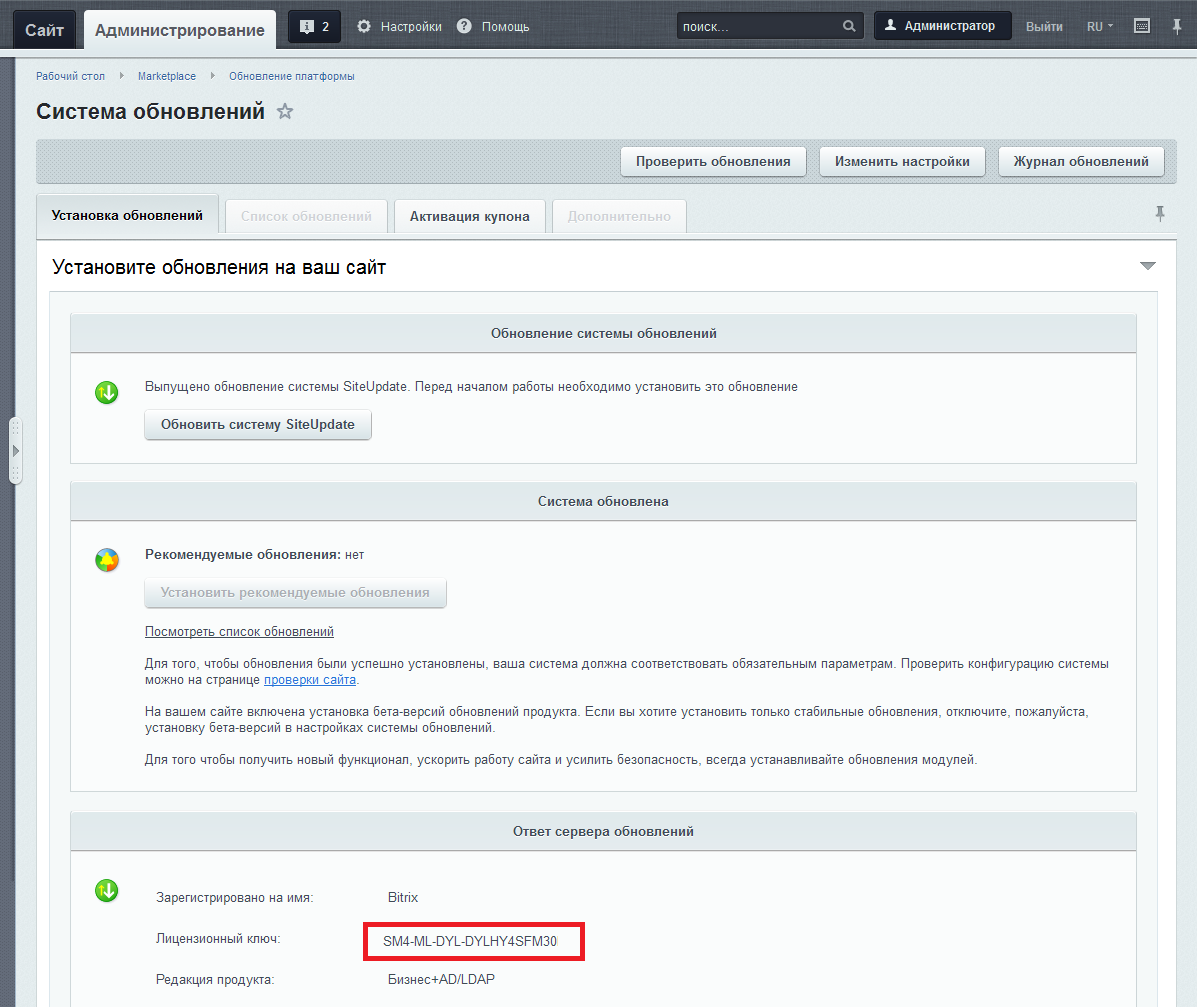Switch to the Сайт tab
1197x1007 pixels.
click(x=45, y=30)
